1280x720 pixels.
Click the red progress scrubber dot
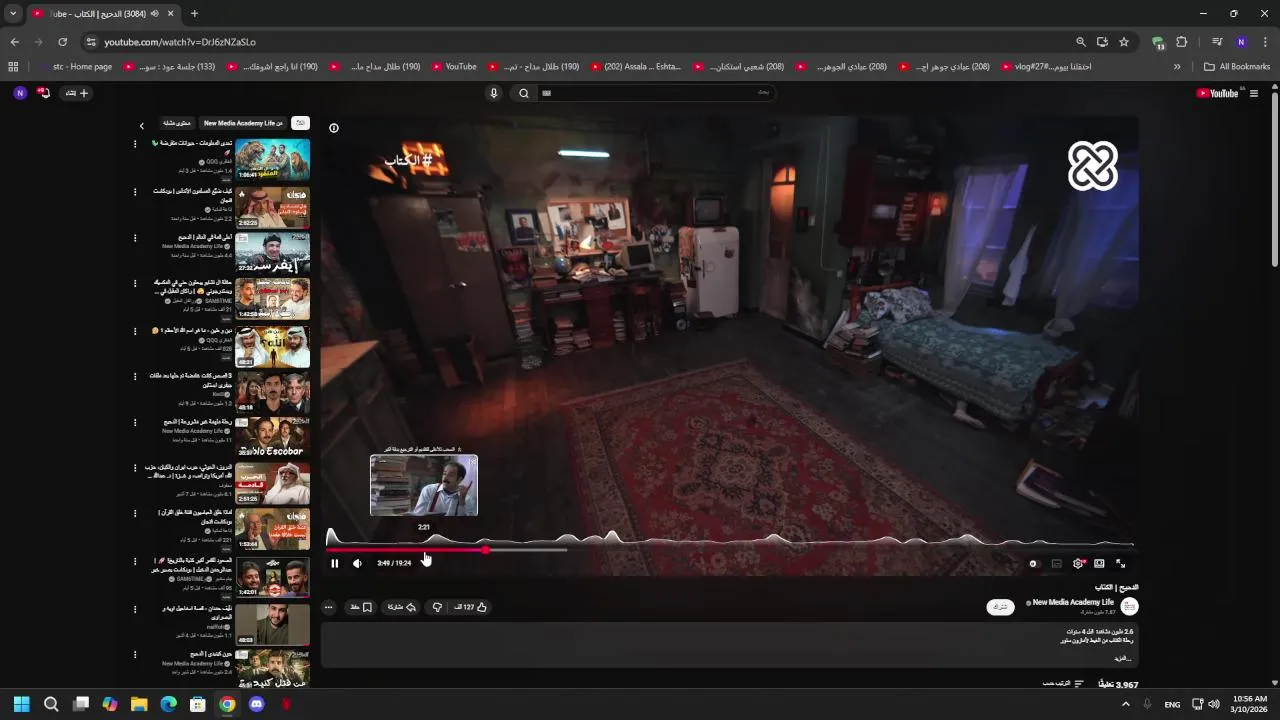click(x=486, y=550)
